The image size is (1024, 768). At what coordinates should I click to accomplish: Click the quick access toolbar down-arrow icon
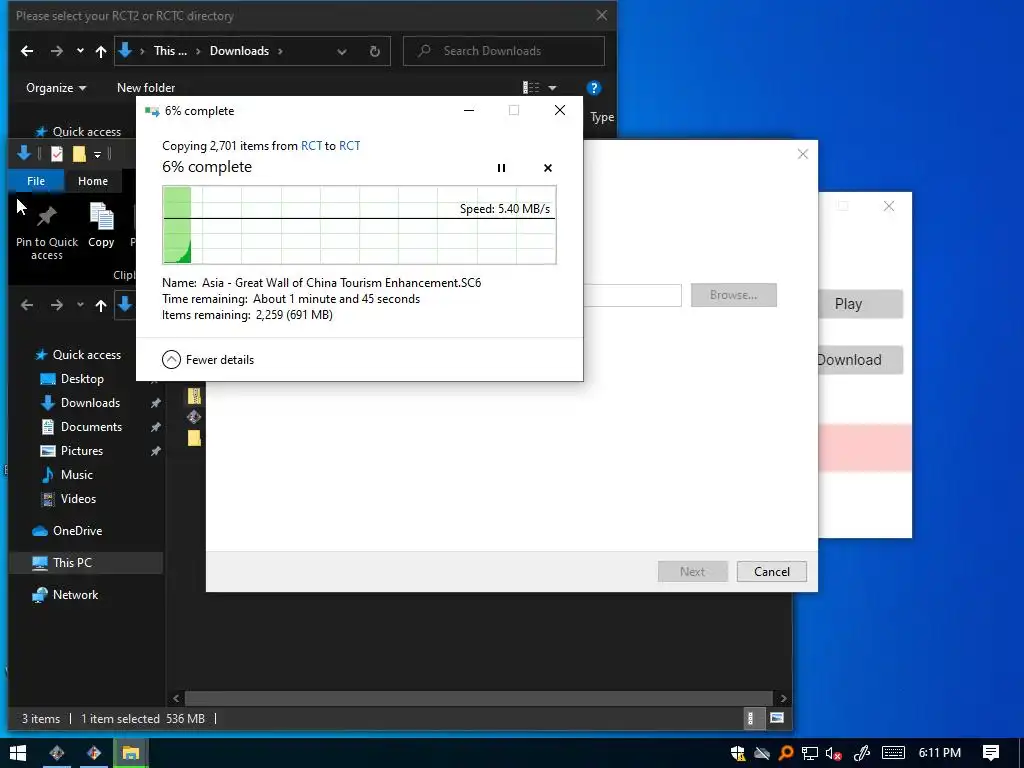pos(24,153)
